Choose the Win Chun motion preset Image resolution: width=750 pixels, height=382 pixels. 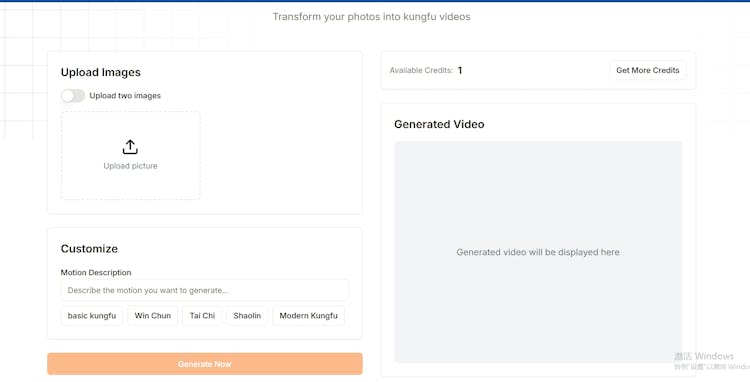coord(153,316)
